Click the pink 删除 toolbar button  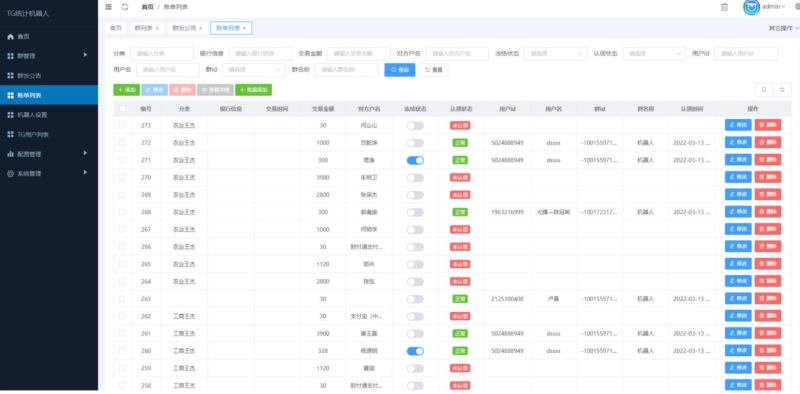point(182,90)
